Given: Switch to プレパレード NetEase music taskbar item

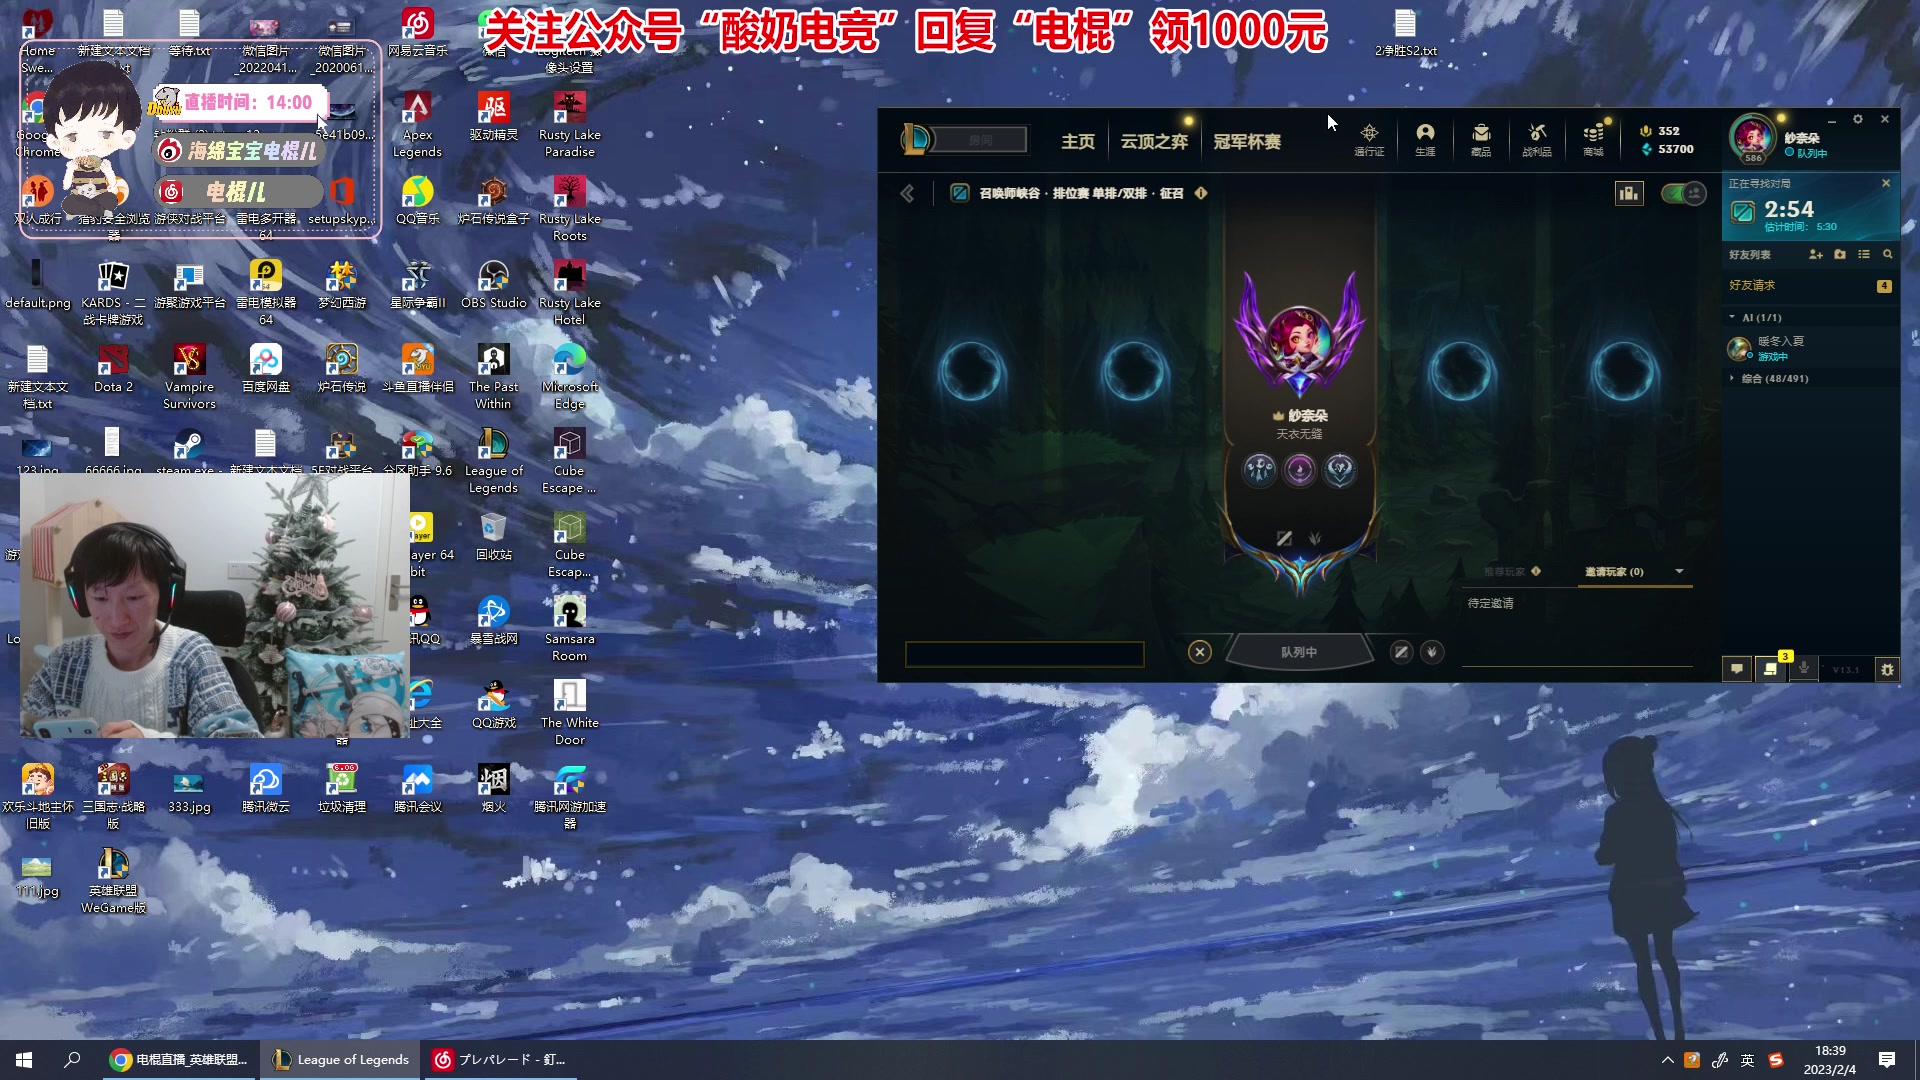Looking at the screenshot, I should 500,1060.
